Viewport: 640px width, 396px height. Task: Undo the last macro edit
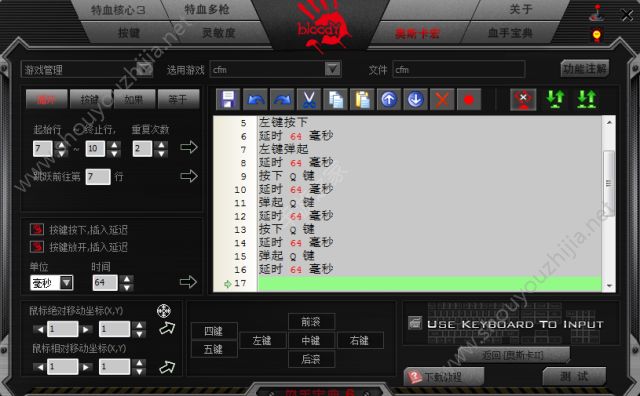(255, 99)
